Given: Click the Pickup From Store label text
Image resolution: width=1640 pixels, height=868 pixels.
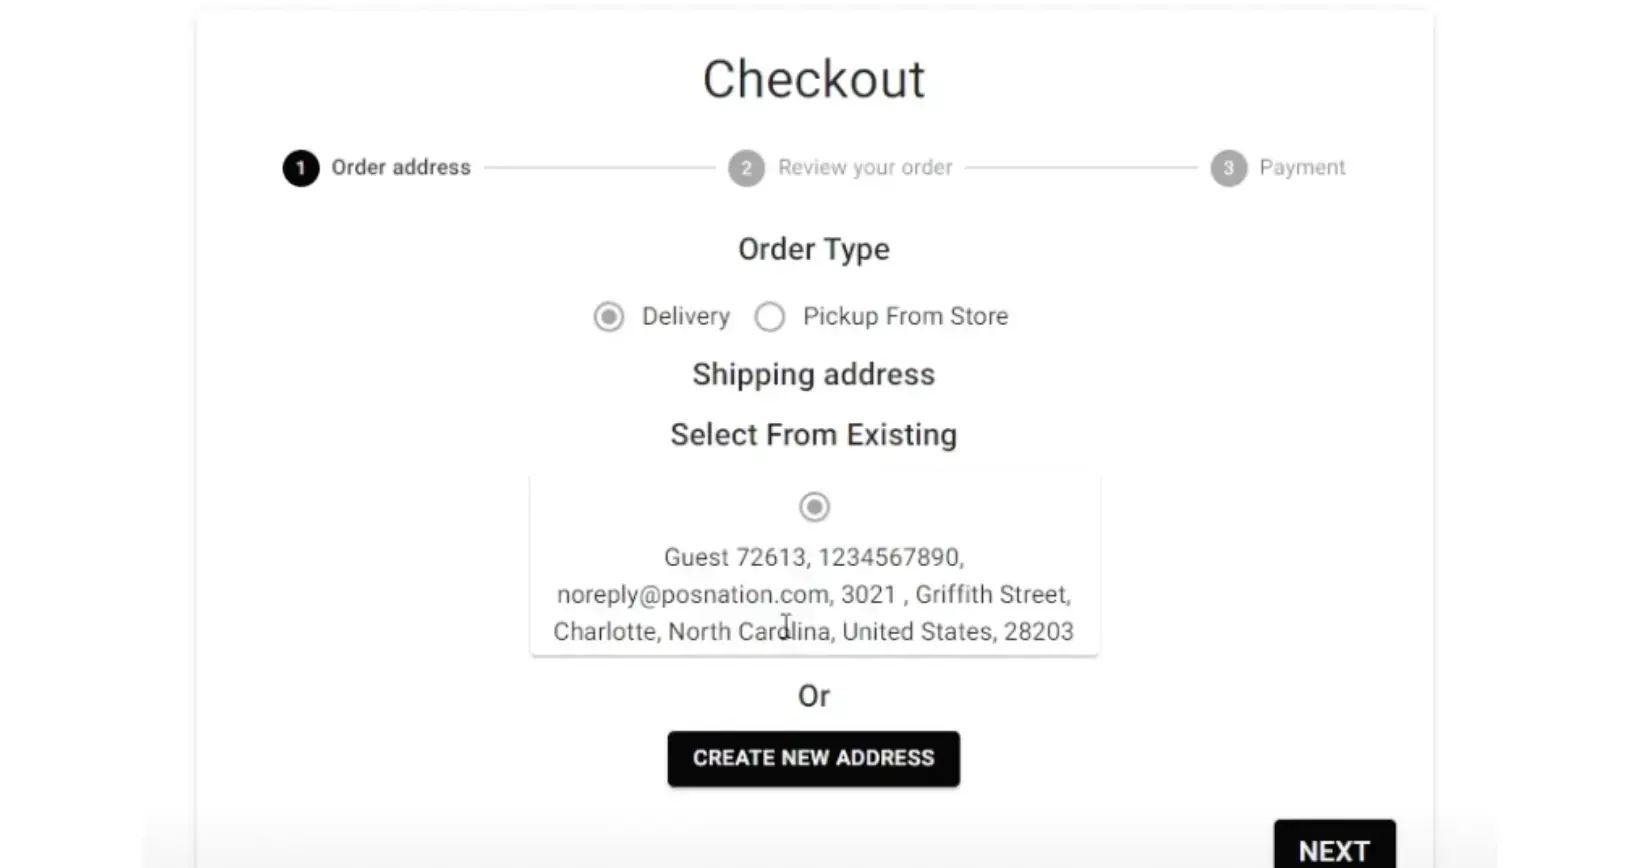Looking at the screenshot, I should coord(905,317).
